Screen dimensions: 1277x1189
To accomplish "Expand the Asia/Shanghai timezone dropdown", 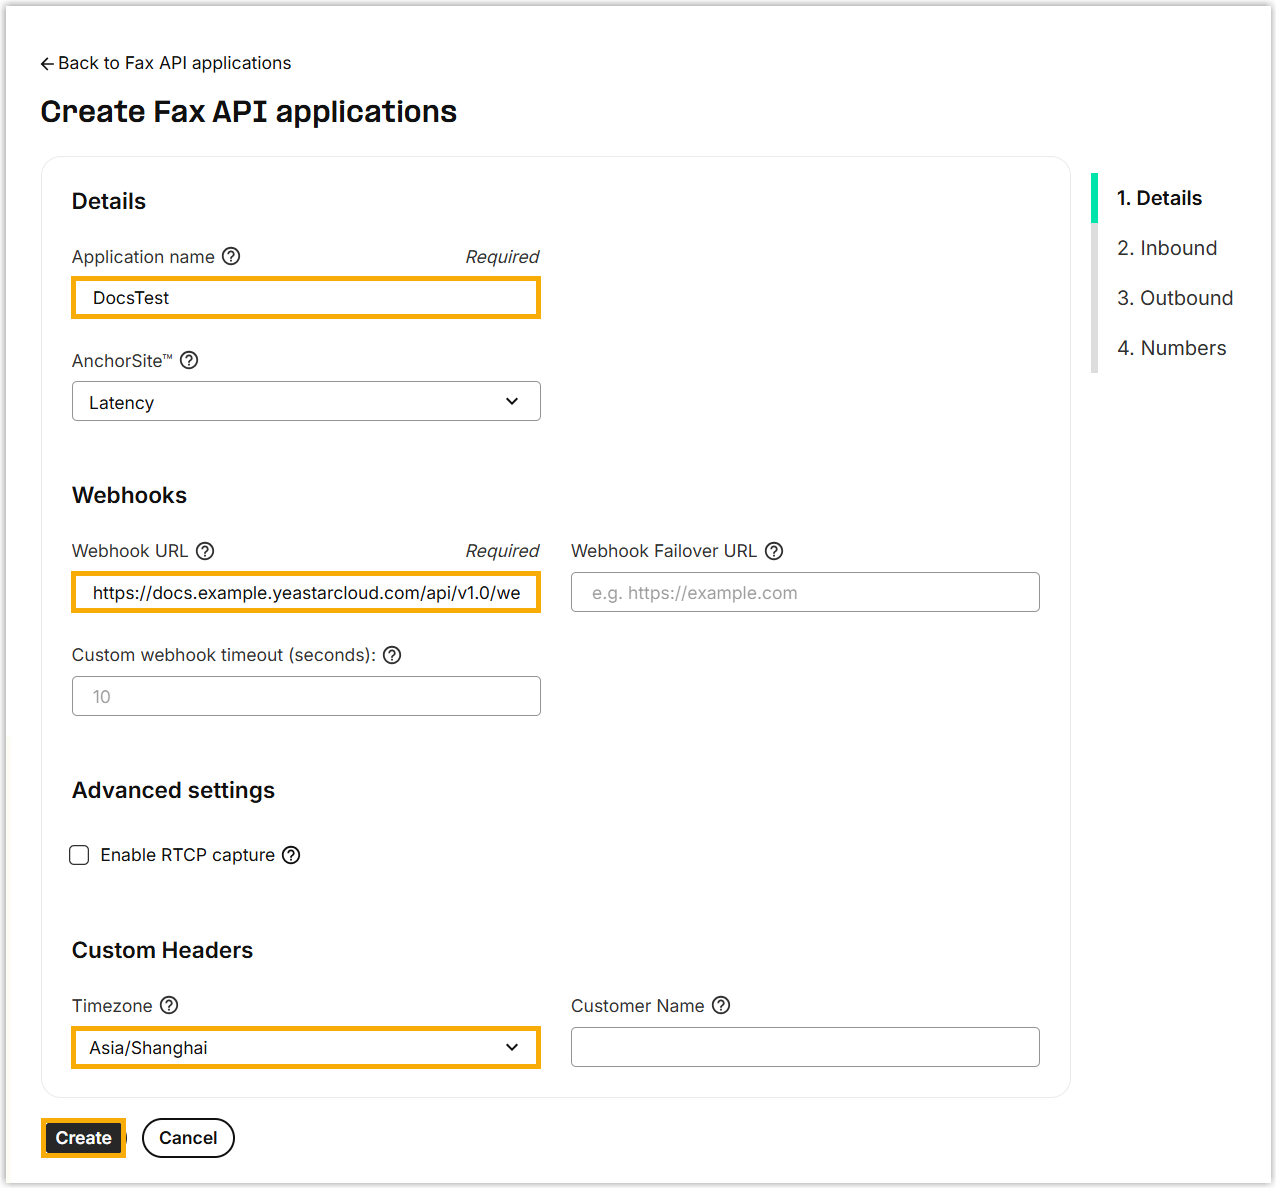I will (306, 1048).
